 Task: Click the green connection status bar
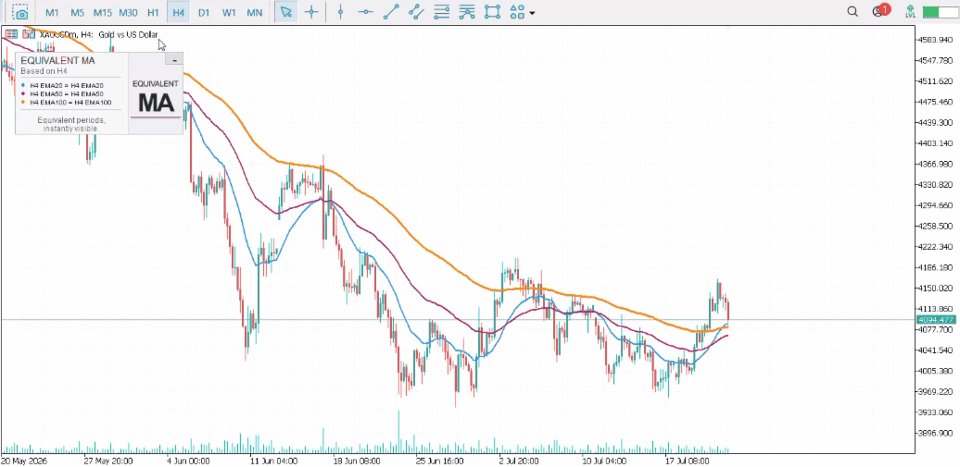point(939,12)
